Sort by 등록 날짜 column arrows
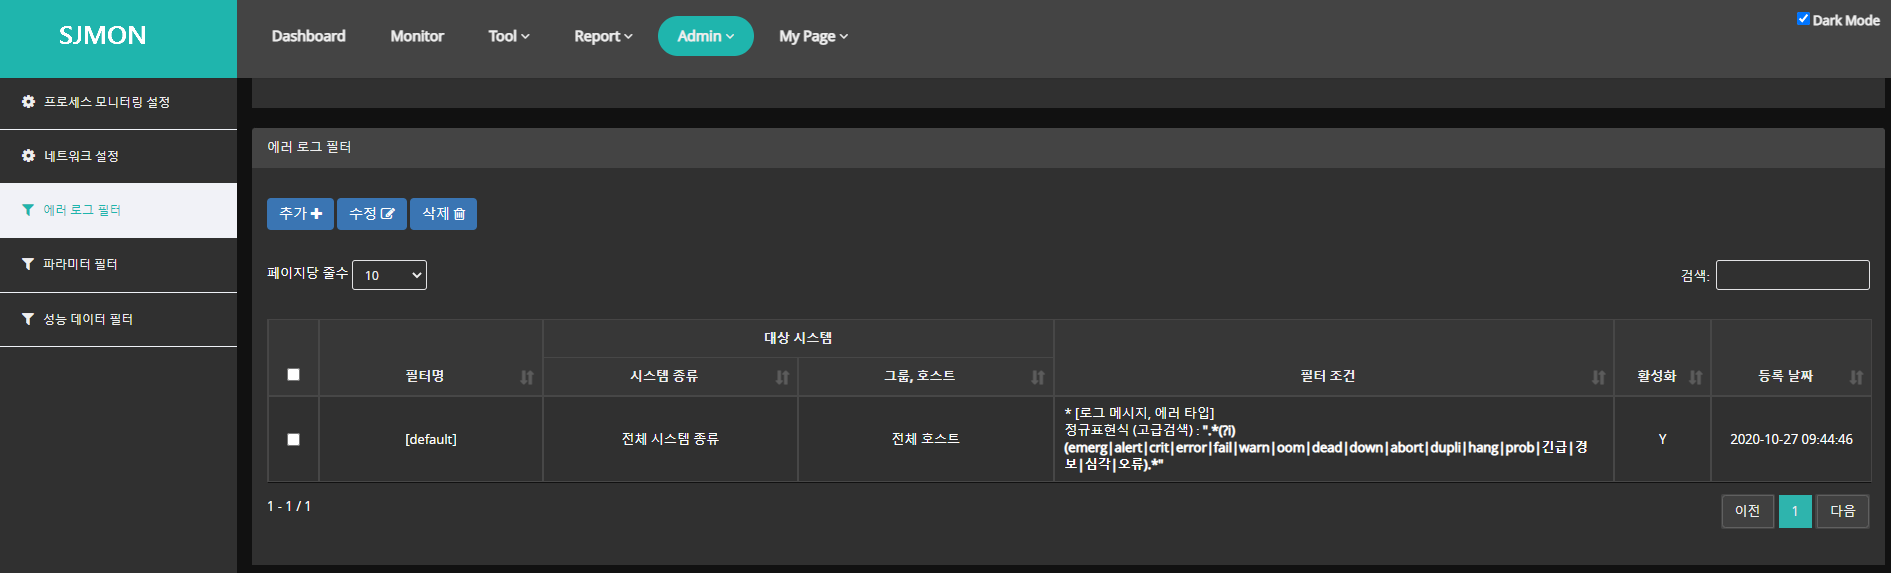The width and height of the screenshot is (1891, 573). click(x=1856, y=377)
